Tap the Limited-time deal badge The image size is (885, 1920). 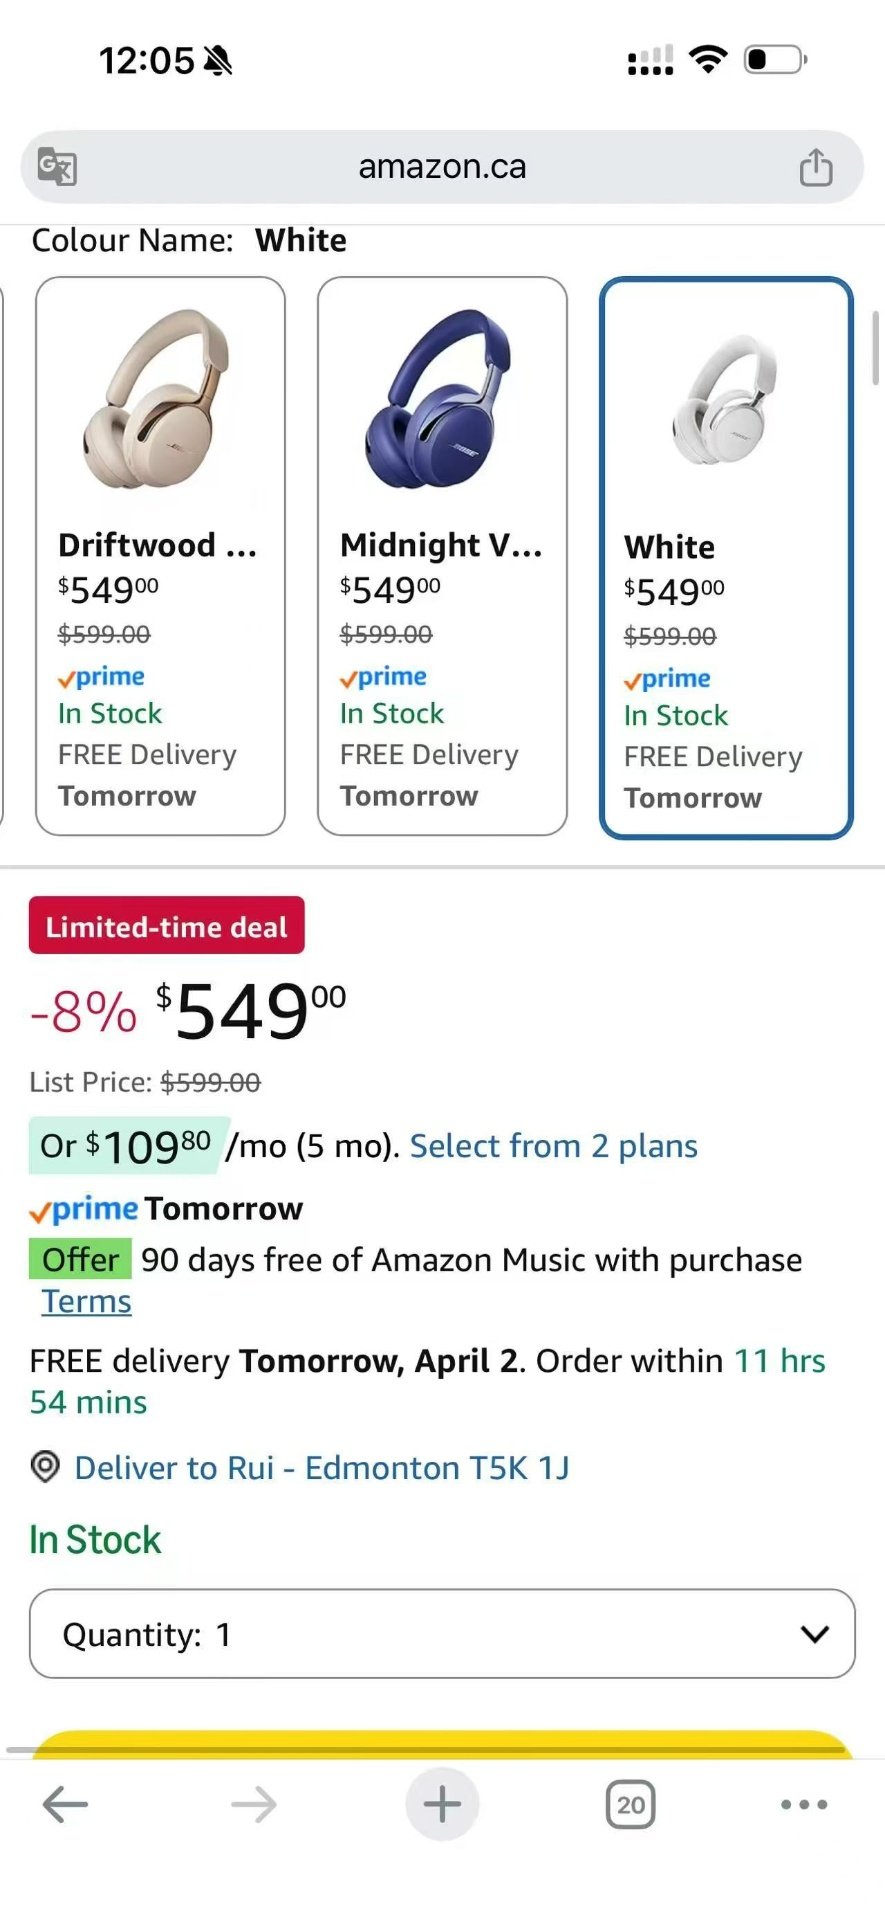coord(166,926)
